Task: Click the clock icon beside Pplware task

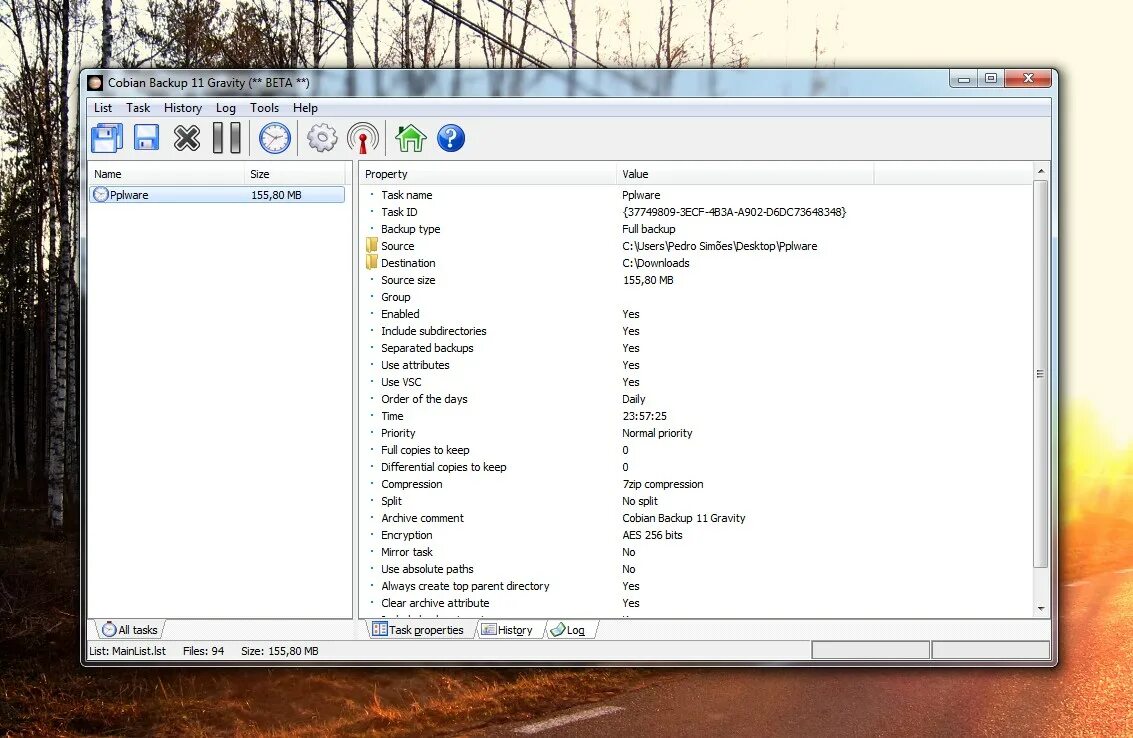Action: click(100, 194)
